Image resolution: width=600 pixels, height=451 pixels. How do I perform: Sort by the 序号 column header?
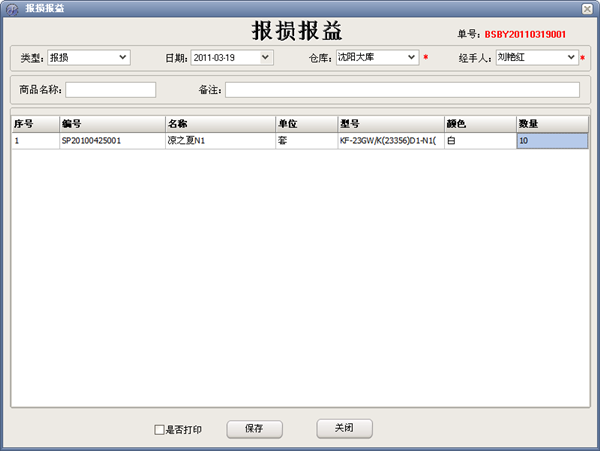pos(34,124)
